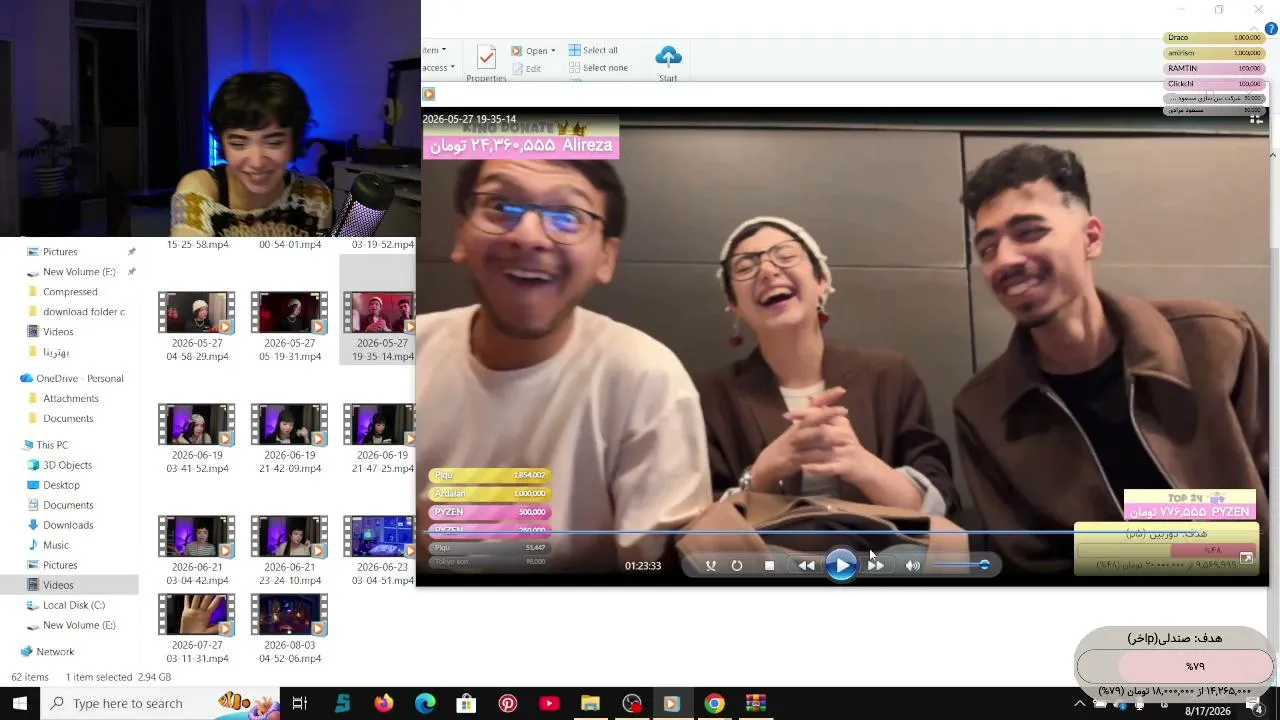Image resolution: width=1280 pixels, height=720 pixels.
Task: Open the Open dropdown in the ribbon
Action: click(x=533, y=51)
